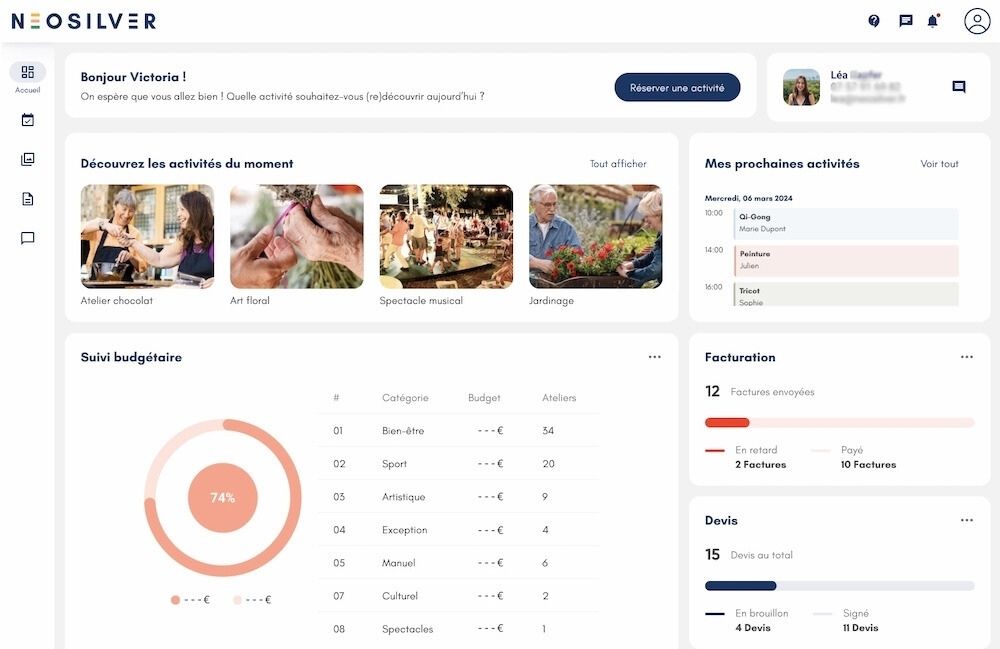Open the activities gallery icon in sidebar
Viewport: 1000px width, 649px height.
tap(27, 158)
